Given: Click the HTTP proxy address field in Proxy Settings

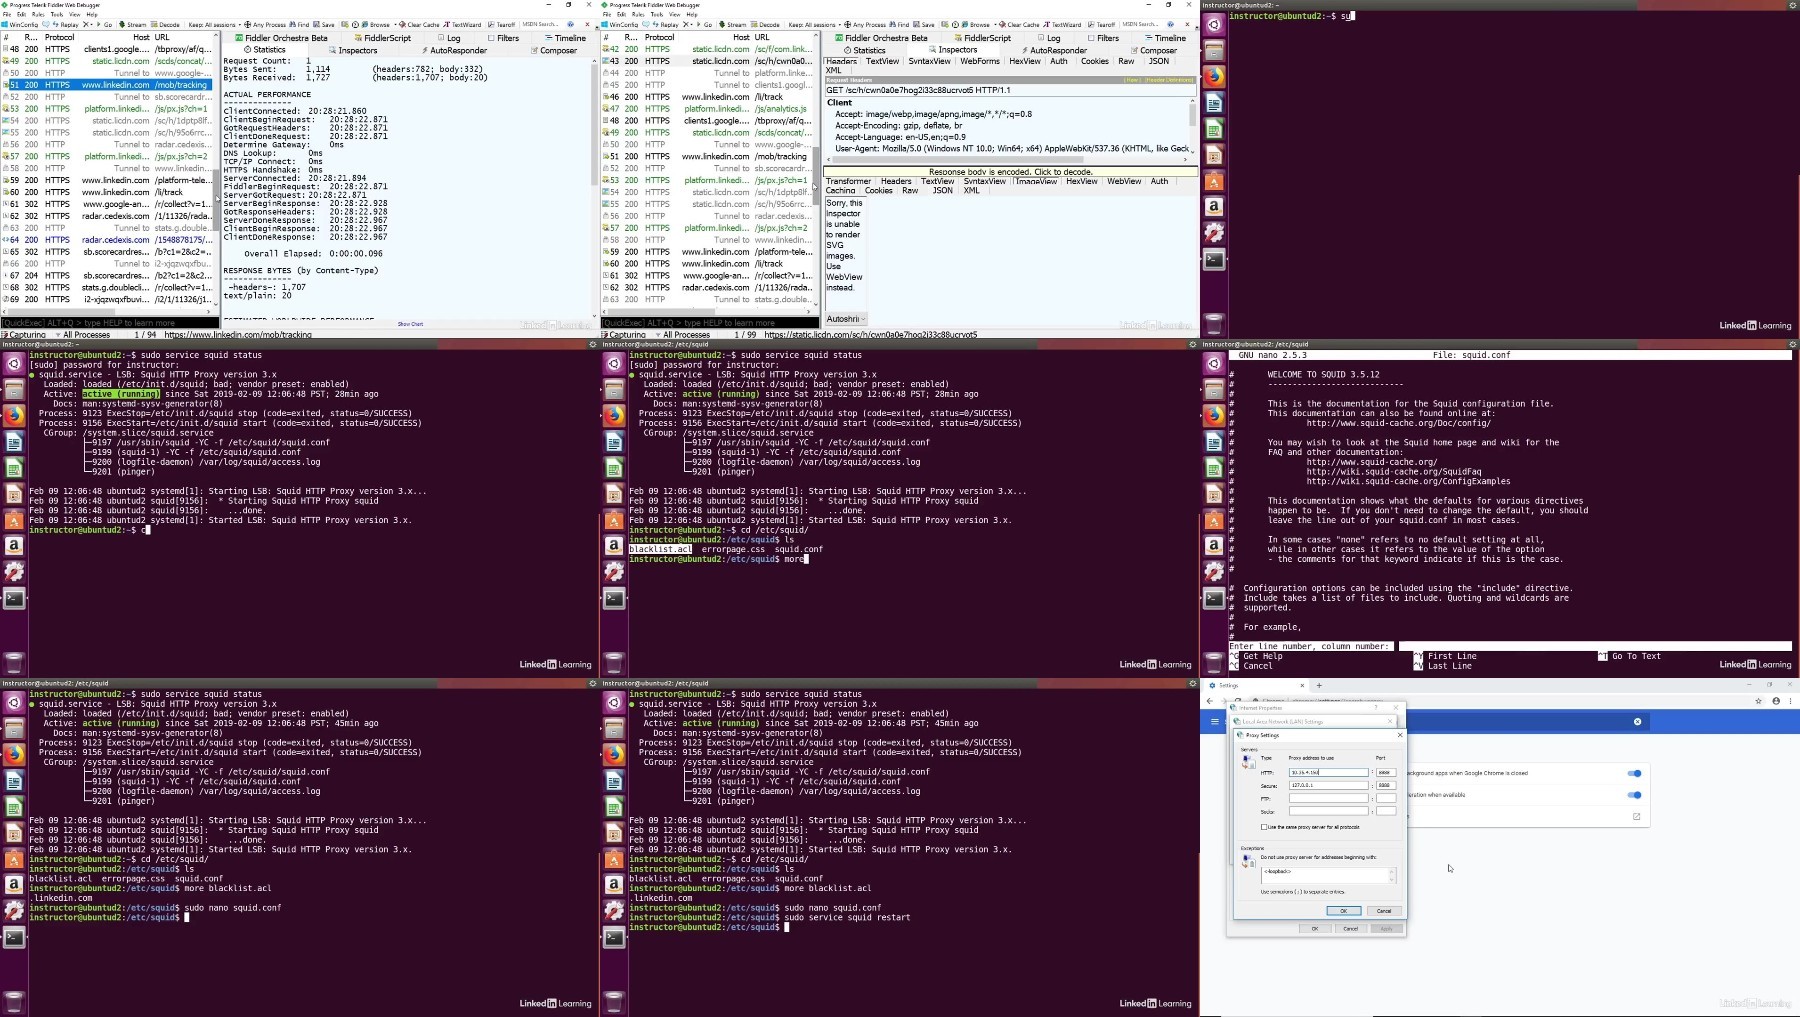Looking at the screenshot, I should click(1328, 772).
